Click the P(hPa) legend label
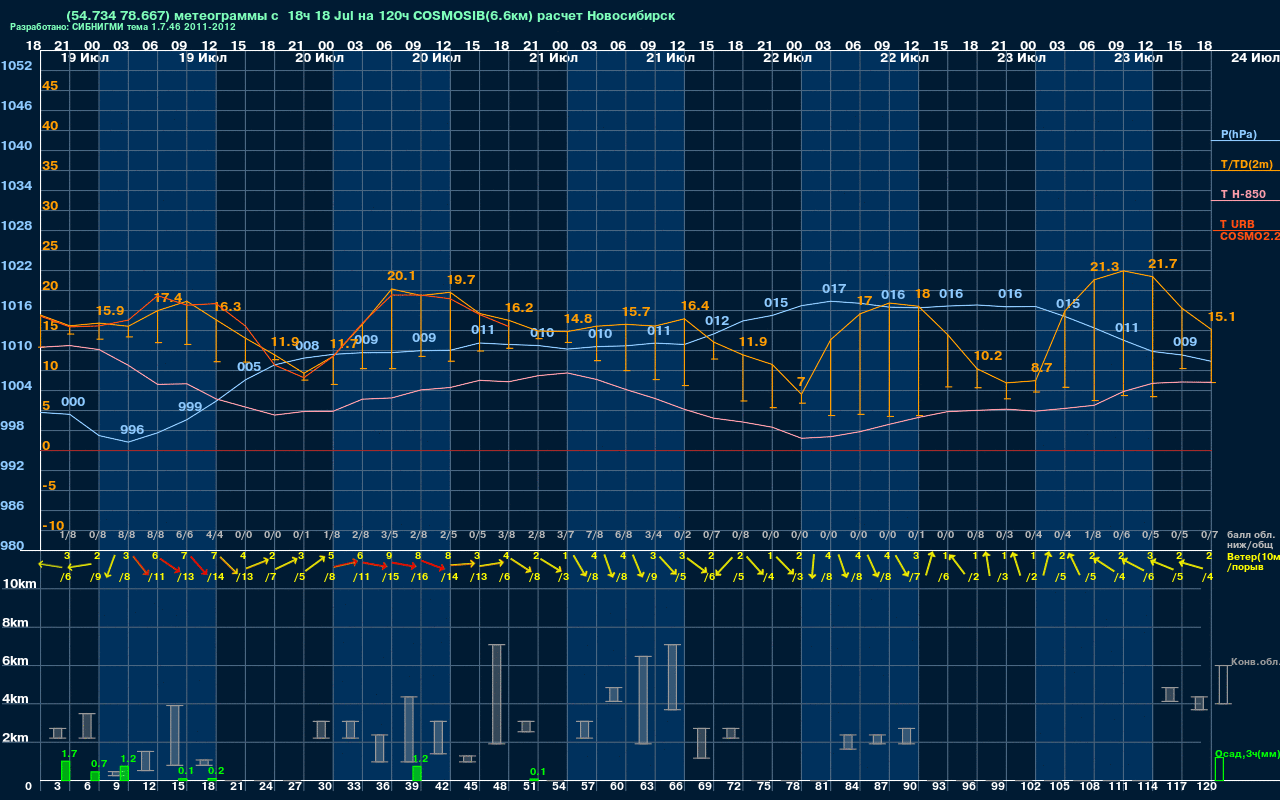1280x800 pixels. coord(1238,134)
